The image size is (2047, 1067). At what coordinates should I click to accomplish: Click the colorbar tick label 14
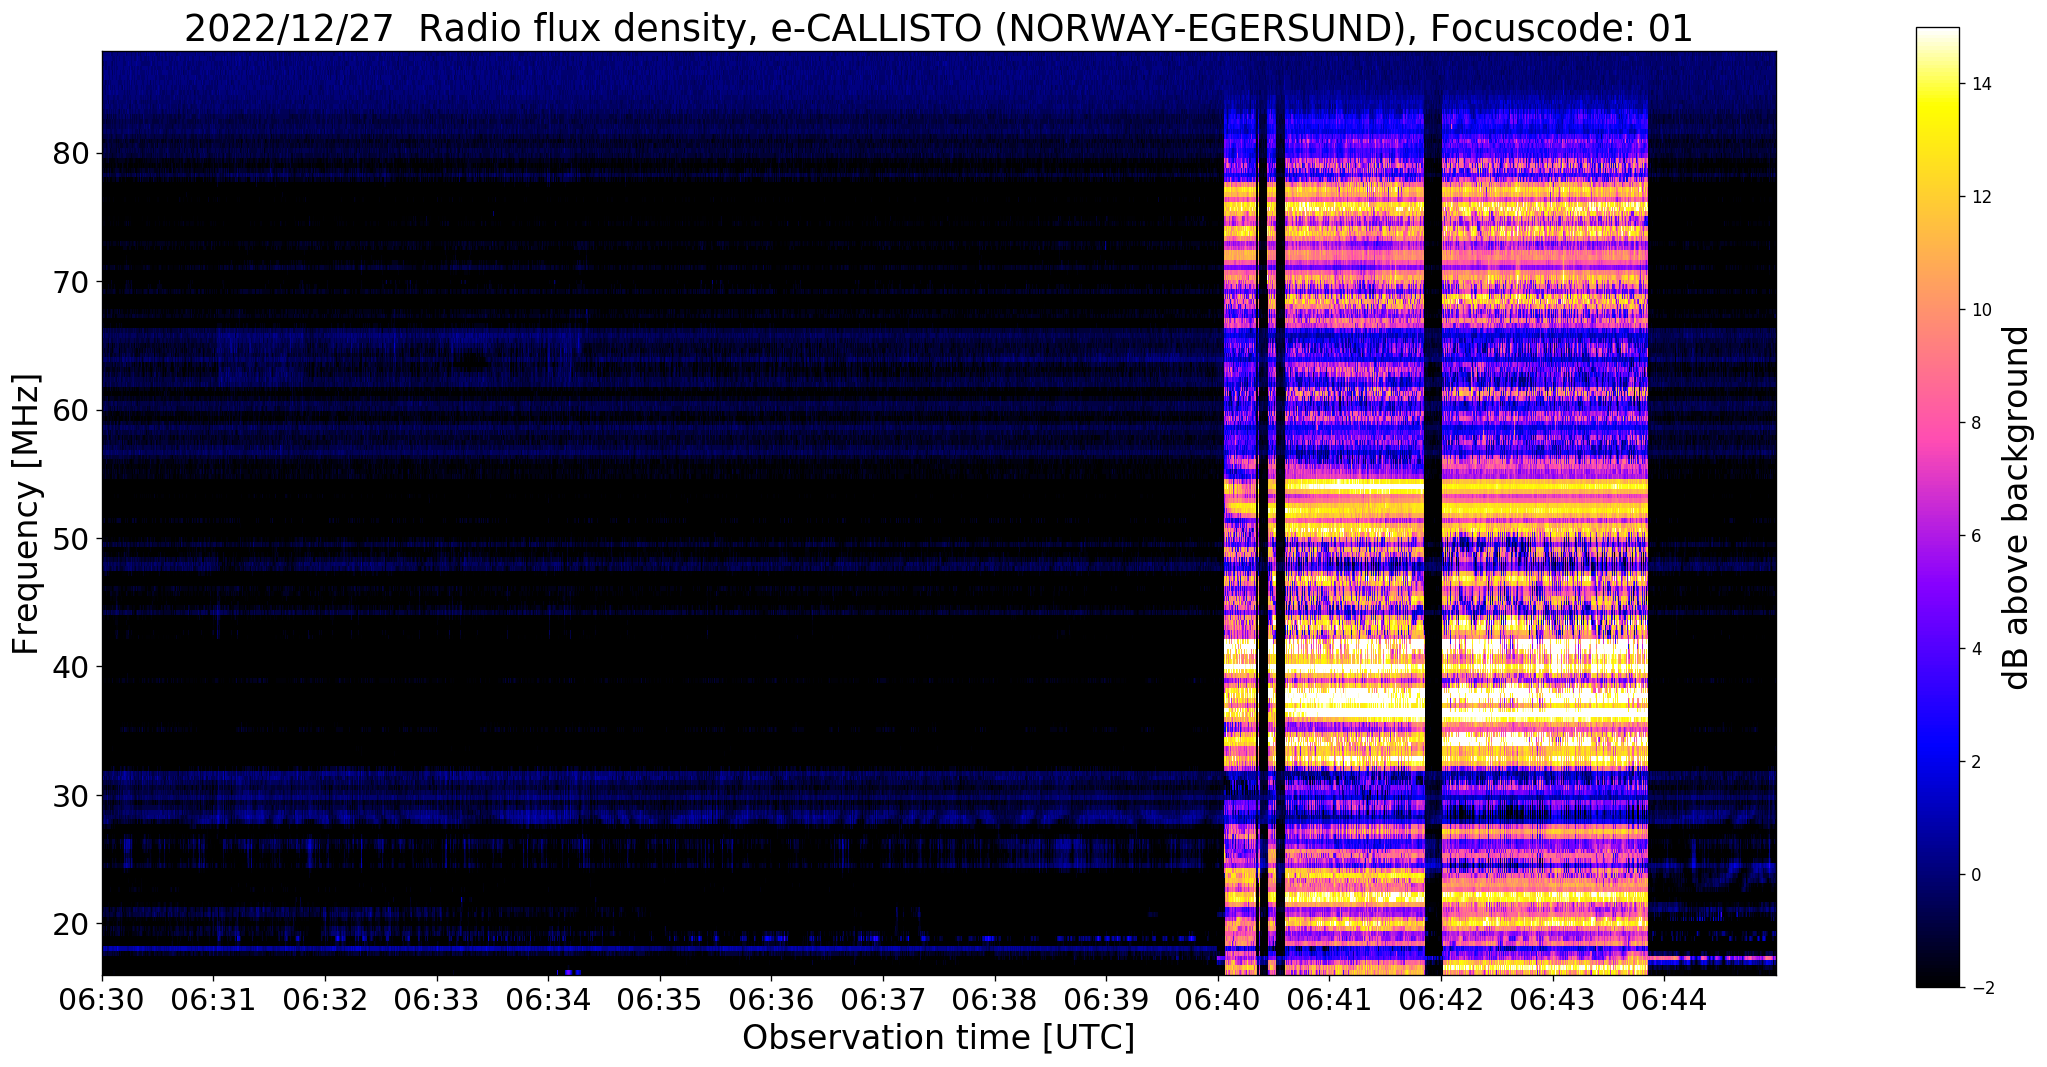click(x=1981, y=84)
